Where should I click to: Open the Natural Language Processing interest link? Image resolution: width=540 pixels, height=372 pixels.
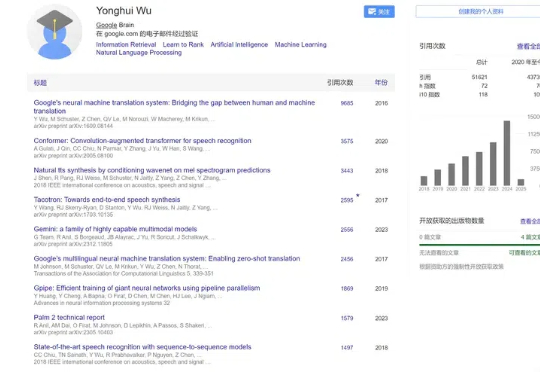(139, 53)
